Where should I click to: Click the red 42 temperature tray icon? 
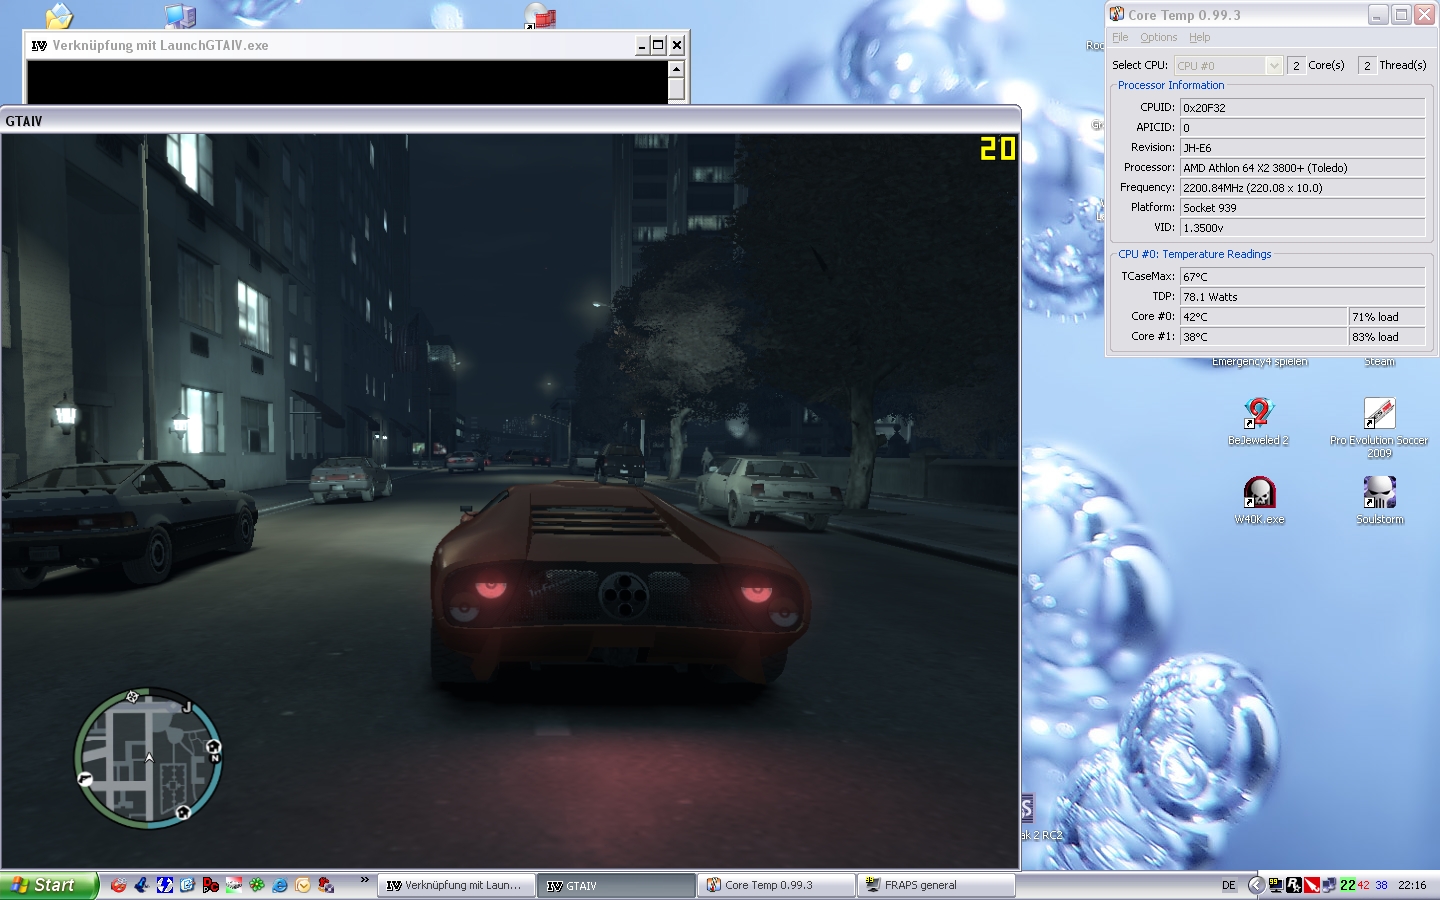(x=1364, y=885)
